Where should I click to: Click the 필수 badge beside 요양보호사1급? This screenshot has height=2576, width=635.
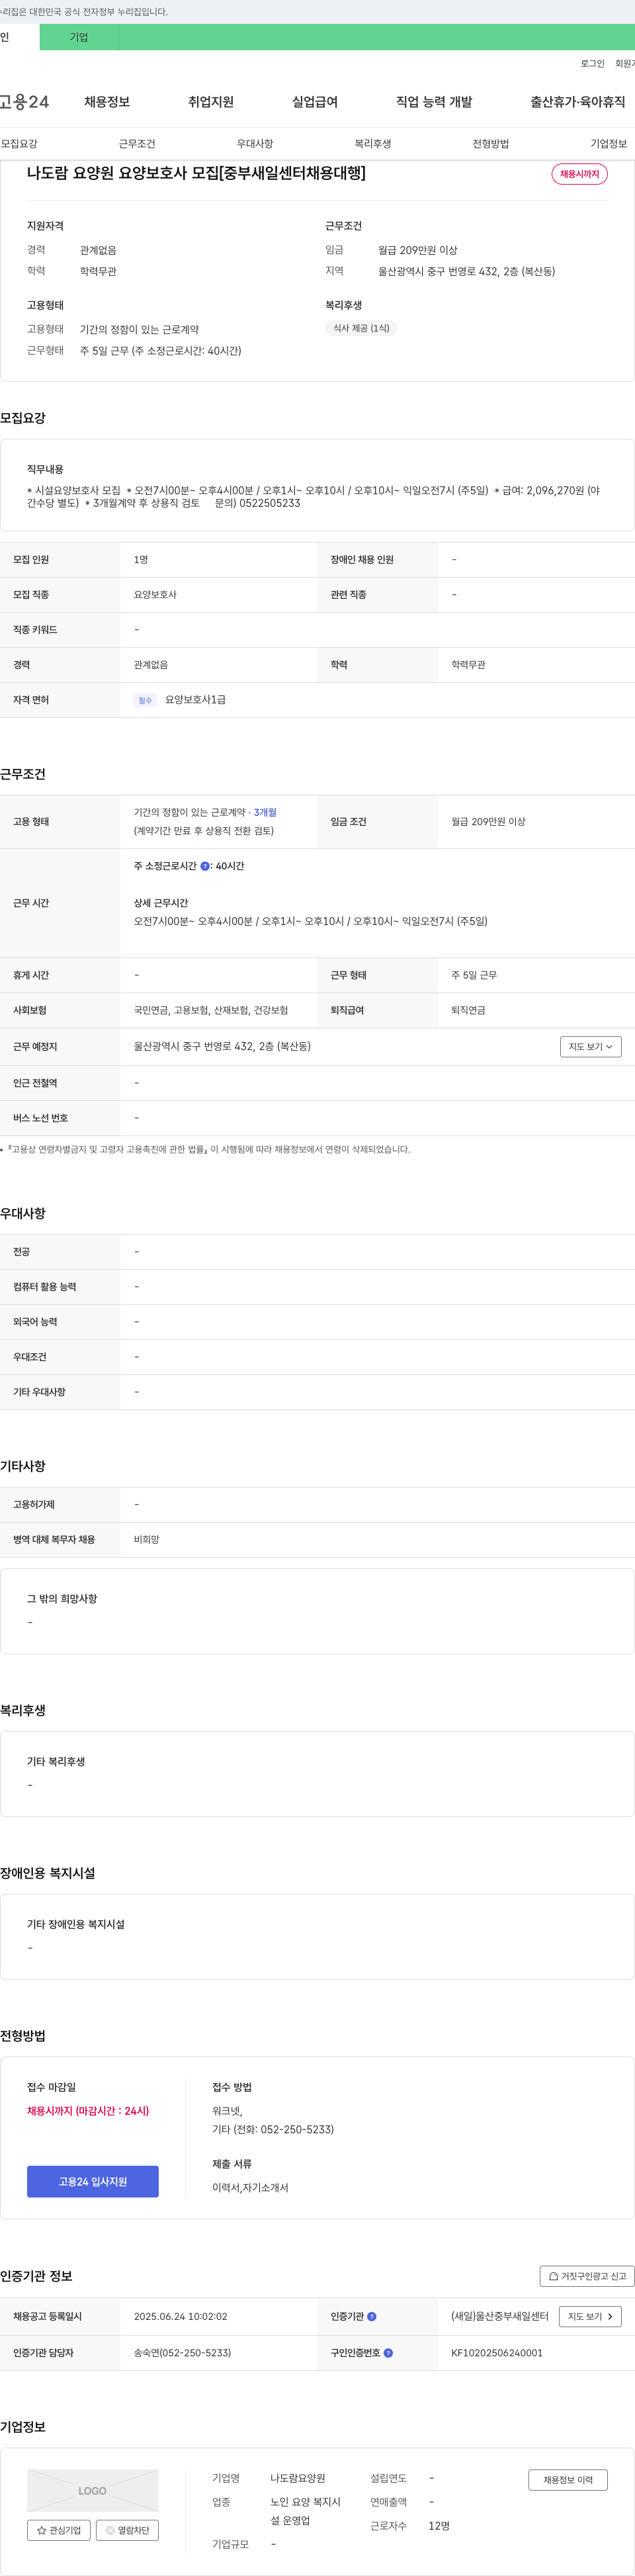[145, 700]
